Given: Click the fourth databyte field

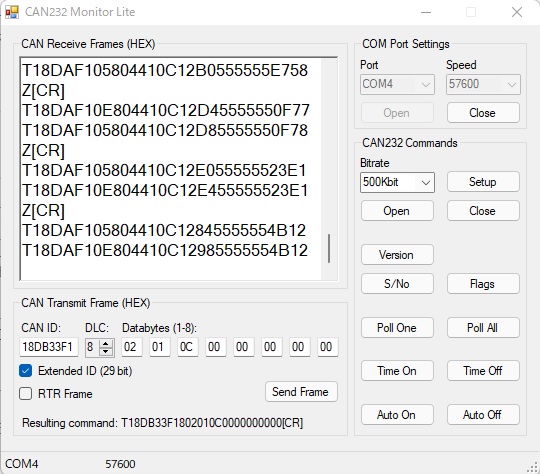Looking at the screenshot, I should click(216, 347).
